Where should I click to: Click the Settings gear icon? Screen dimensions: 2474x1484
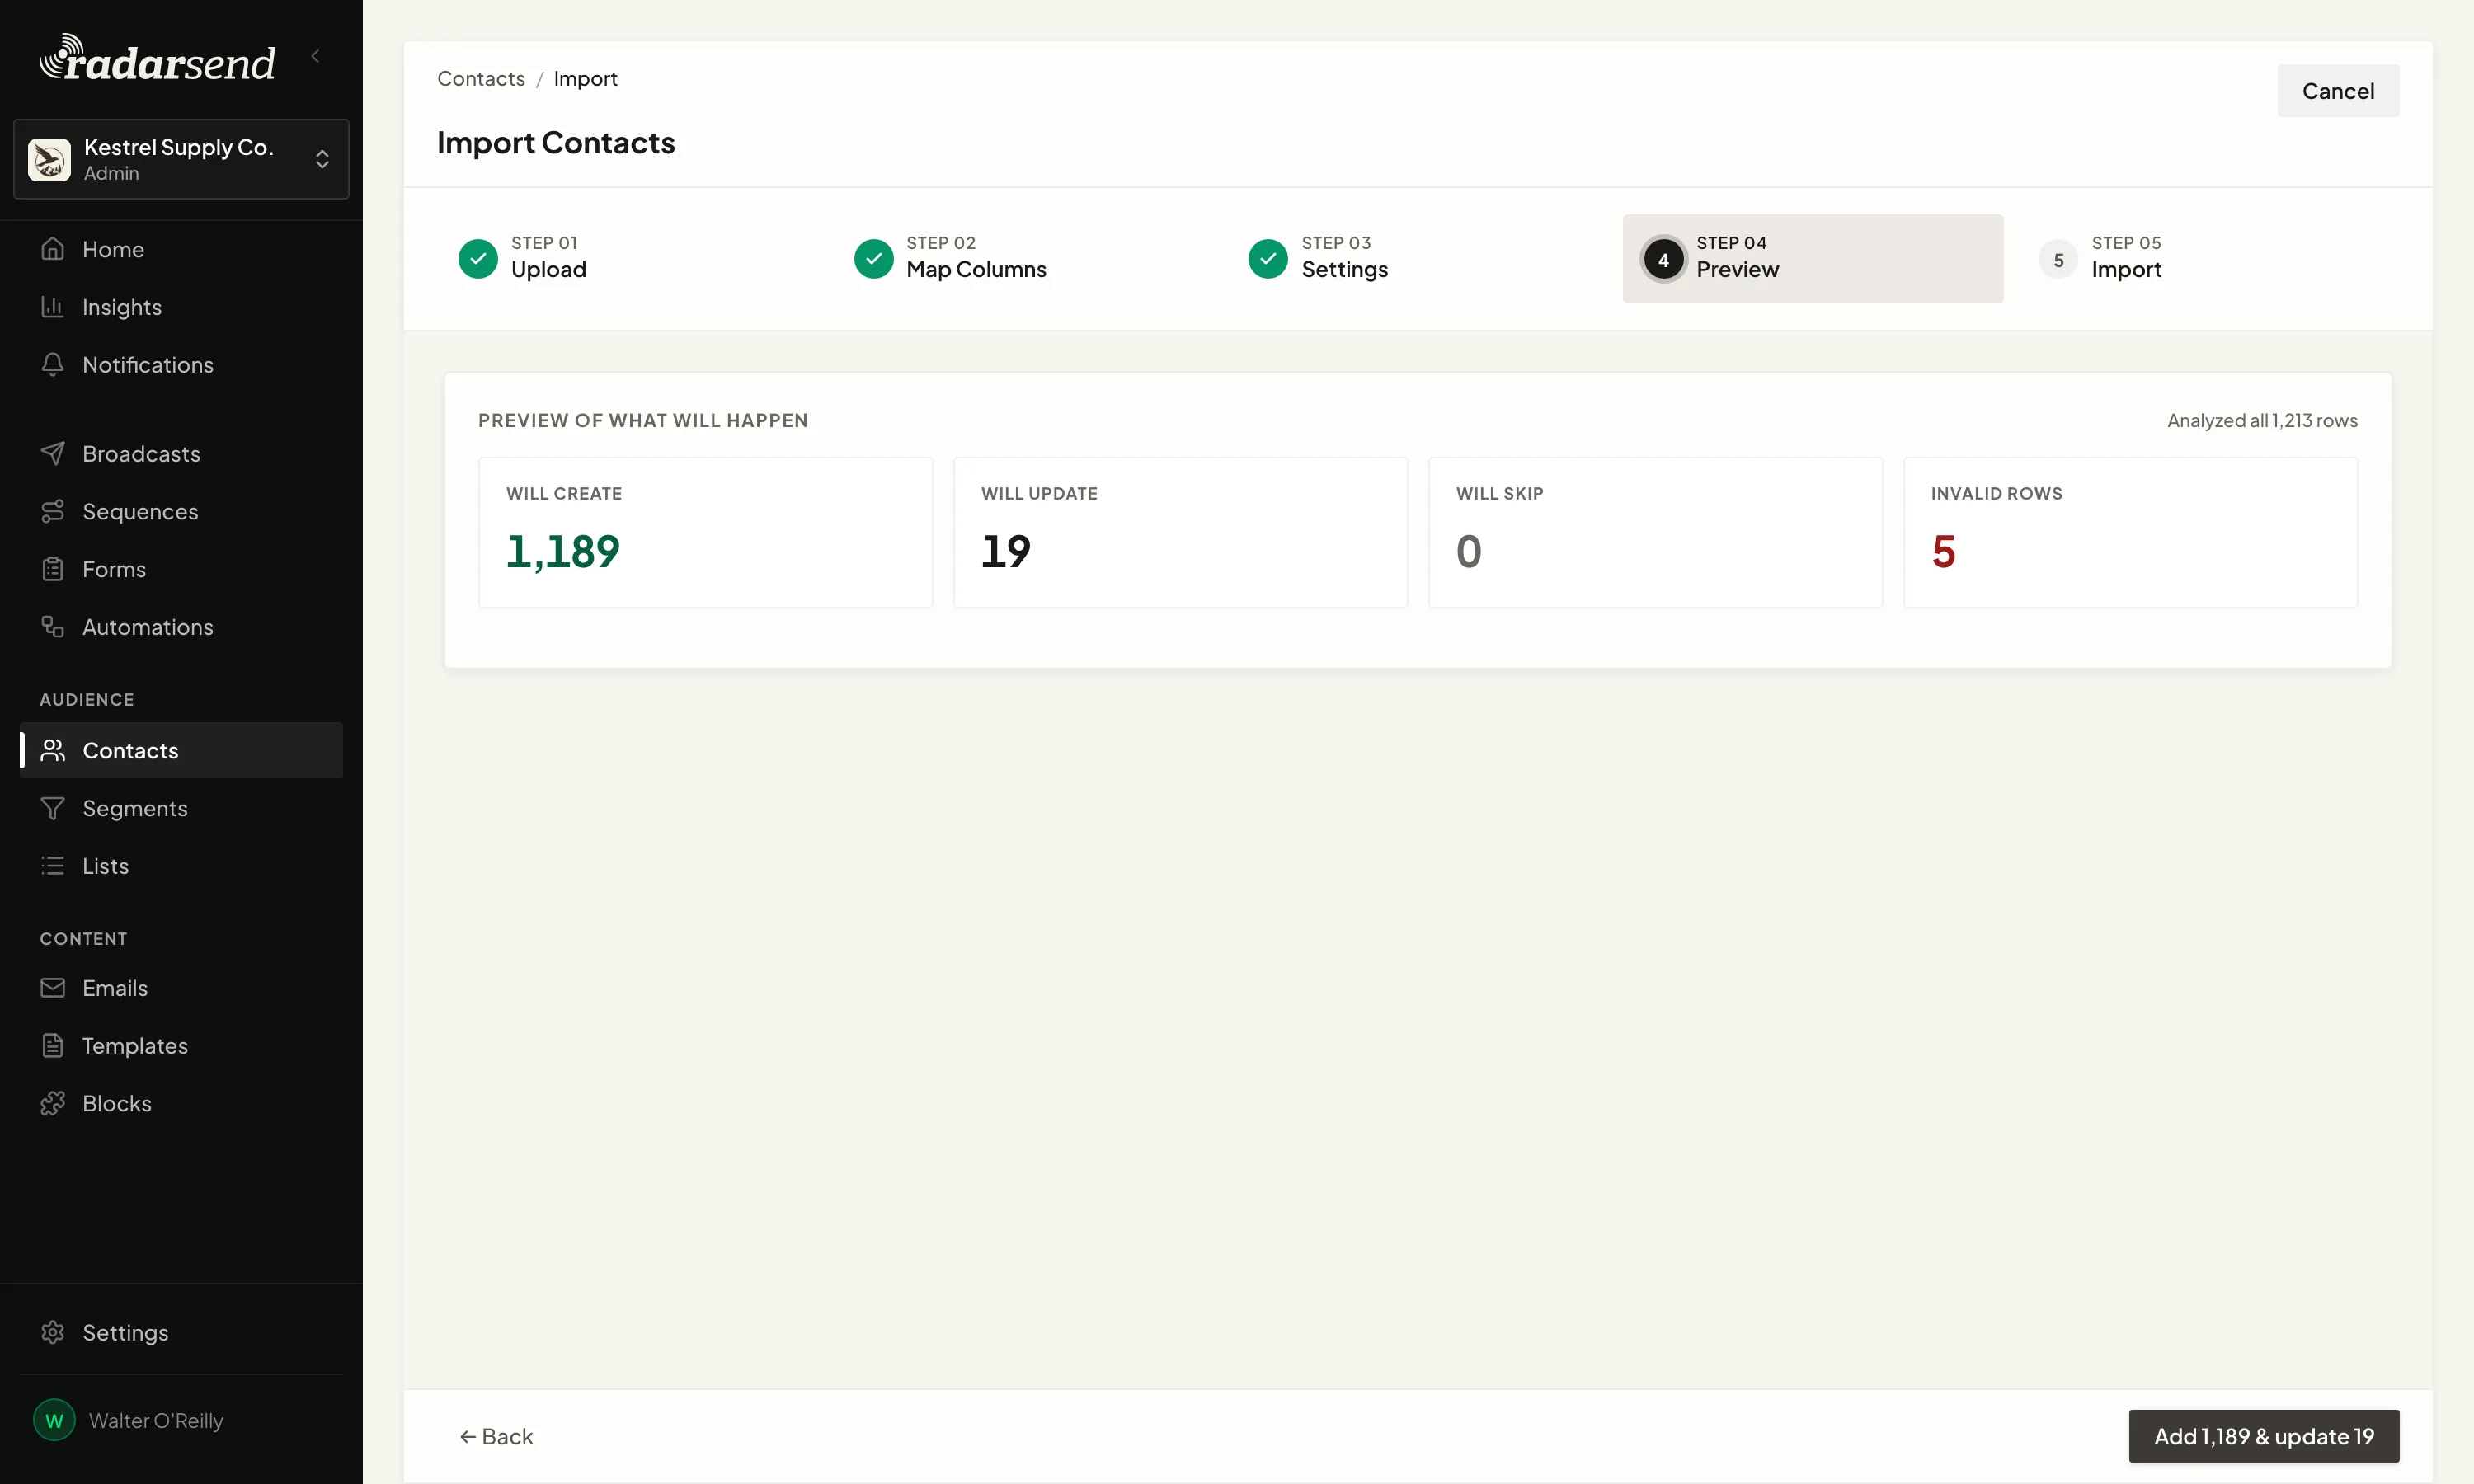click(53, 1333)
